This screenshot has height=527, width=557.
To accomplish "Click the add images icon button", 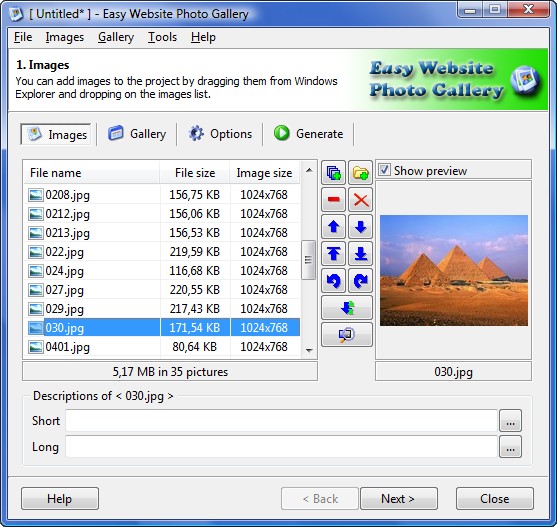I will (x=333, y=173).
